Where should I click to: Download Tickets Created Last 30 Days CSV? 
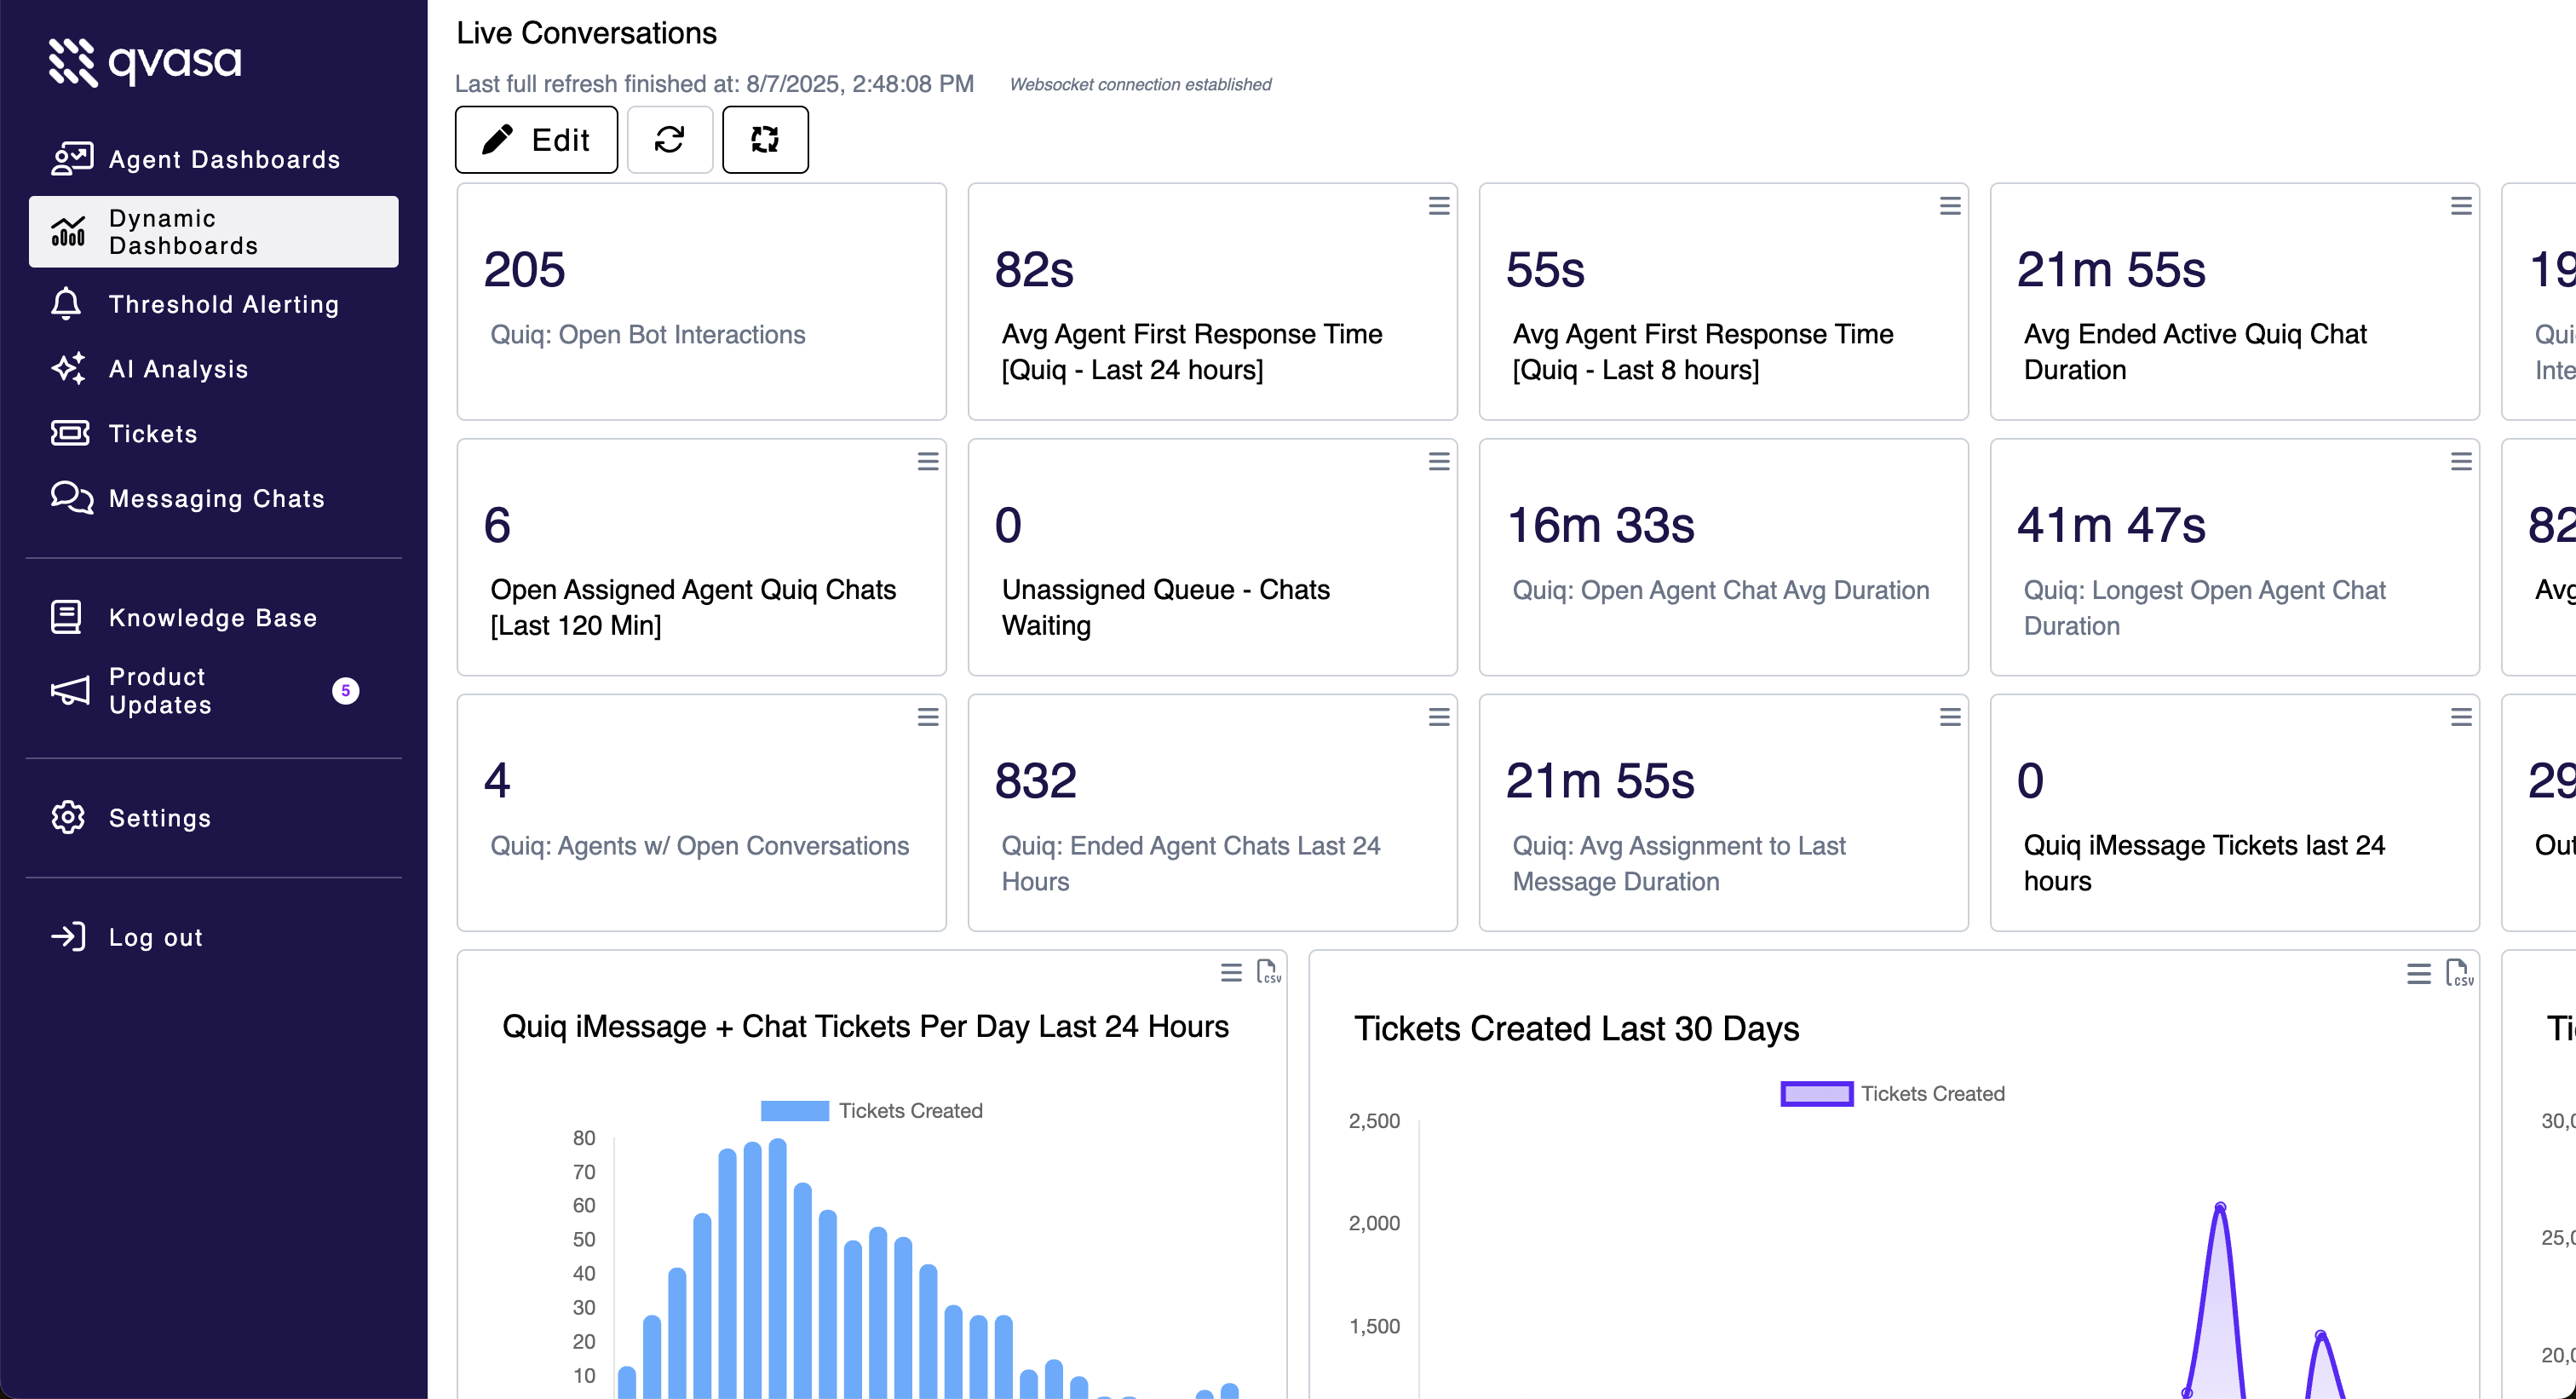2459,973
